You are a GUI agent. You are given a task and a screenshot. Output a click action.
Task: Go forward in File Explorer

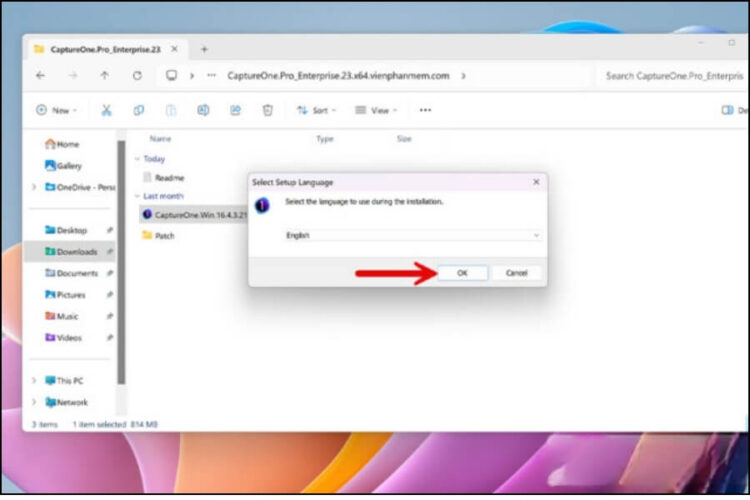[73, 76]
